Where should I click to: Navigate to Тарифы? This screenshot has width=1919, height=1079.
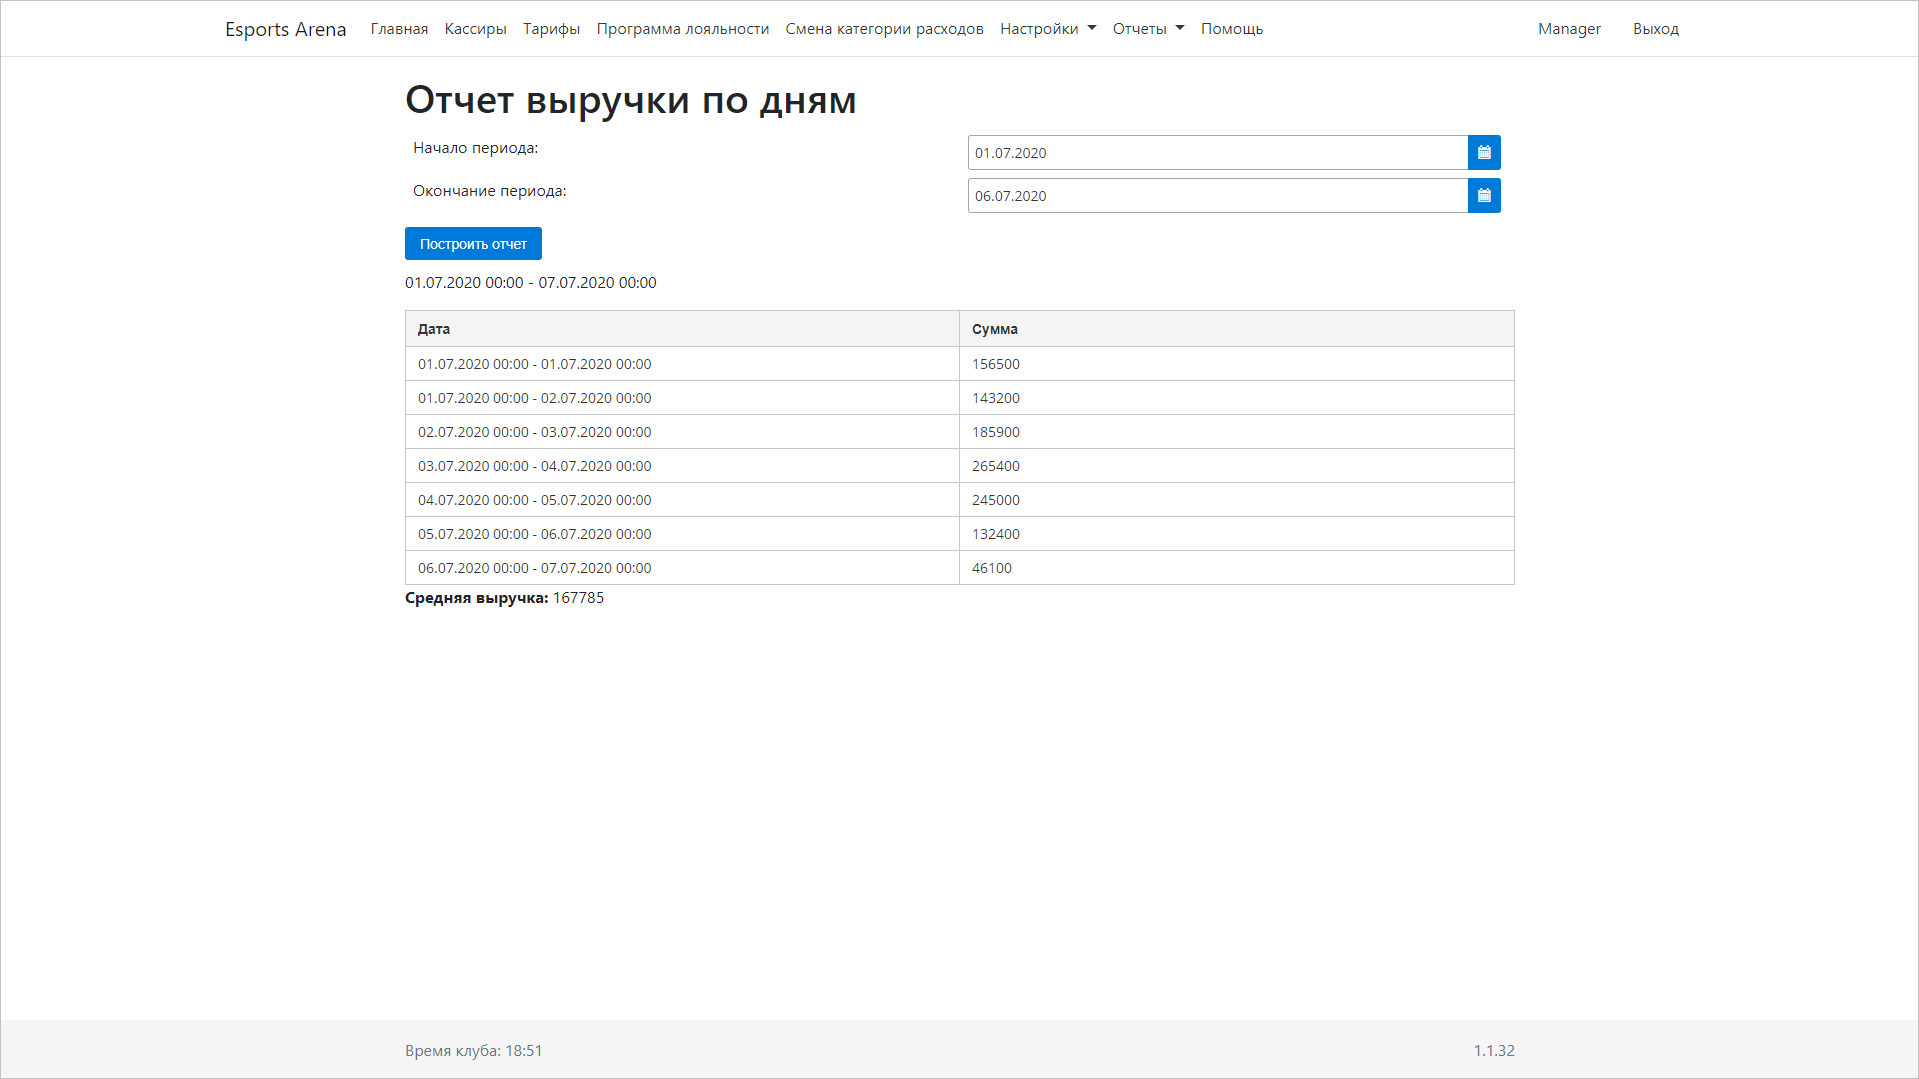pos(551,28)
